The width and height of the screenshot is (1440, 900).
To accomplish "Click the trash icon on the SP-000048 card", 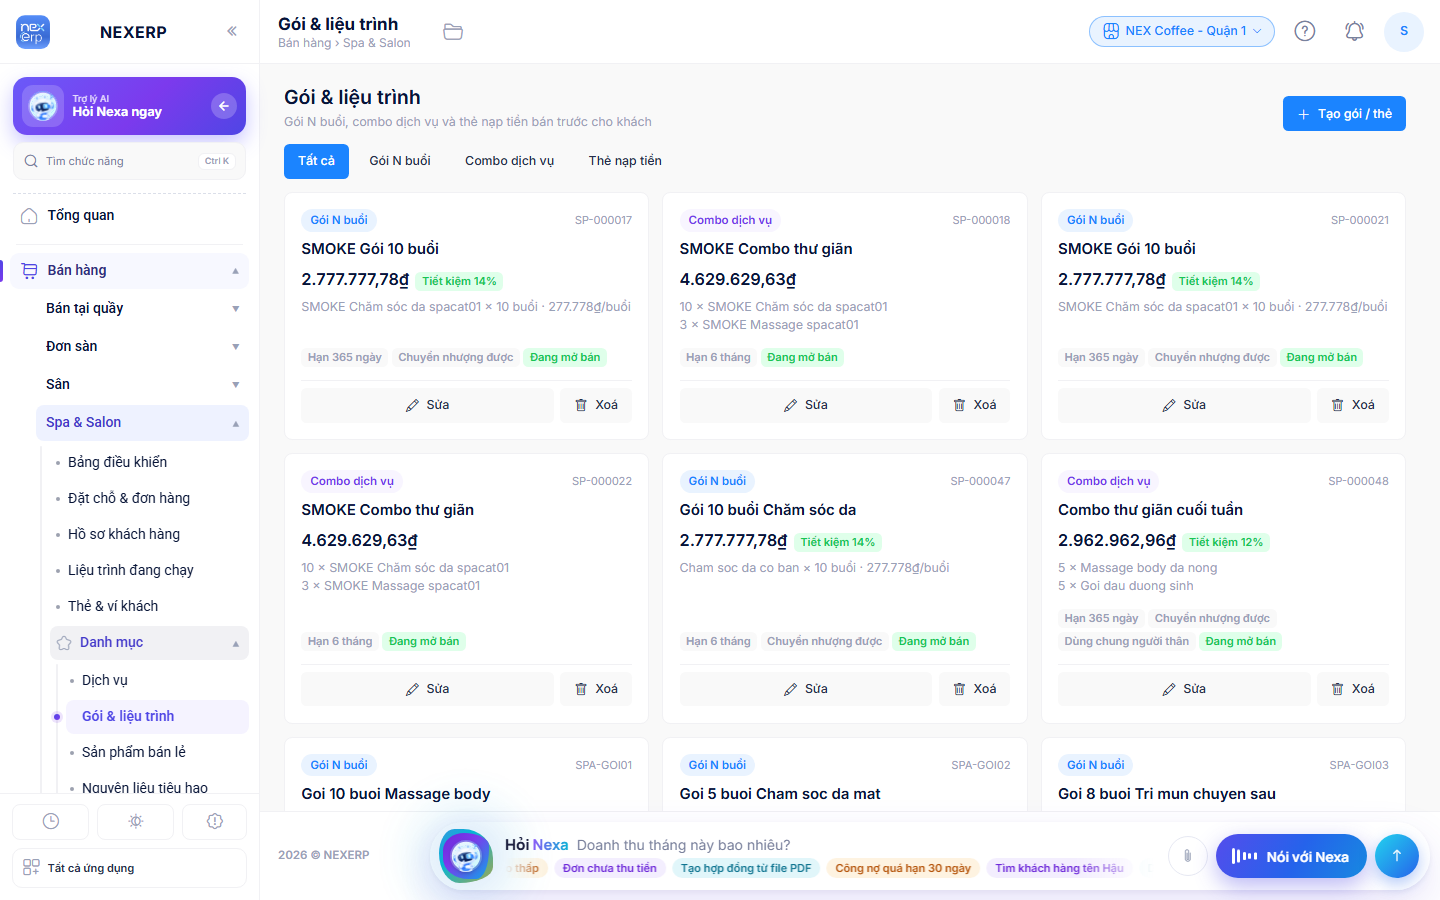I will 1337,689.
